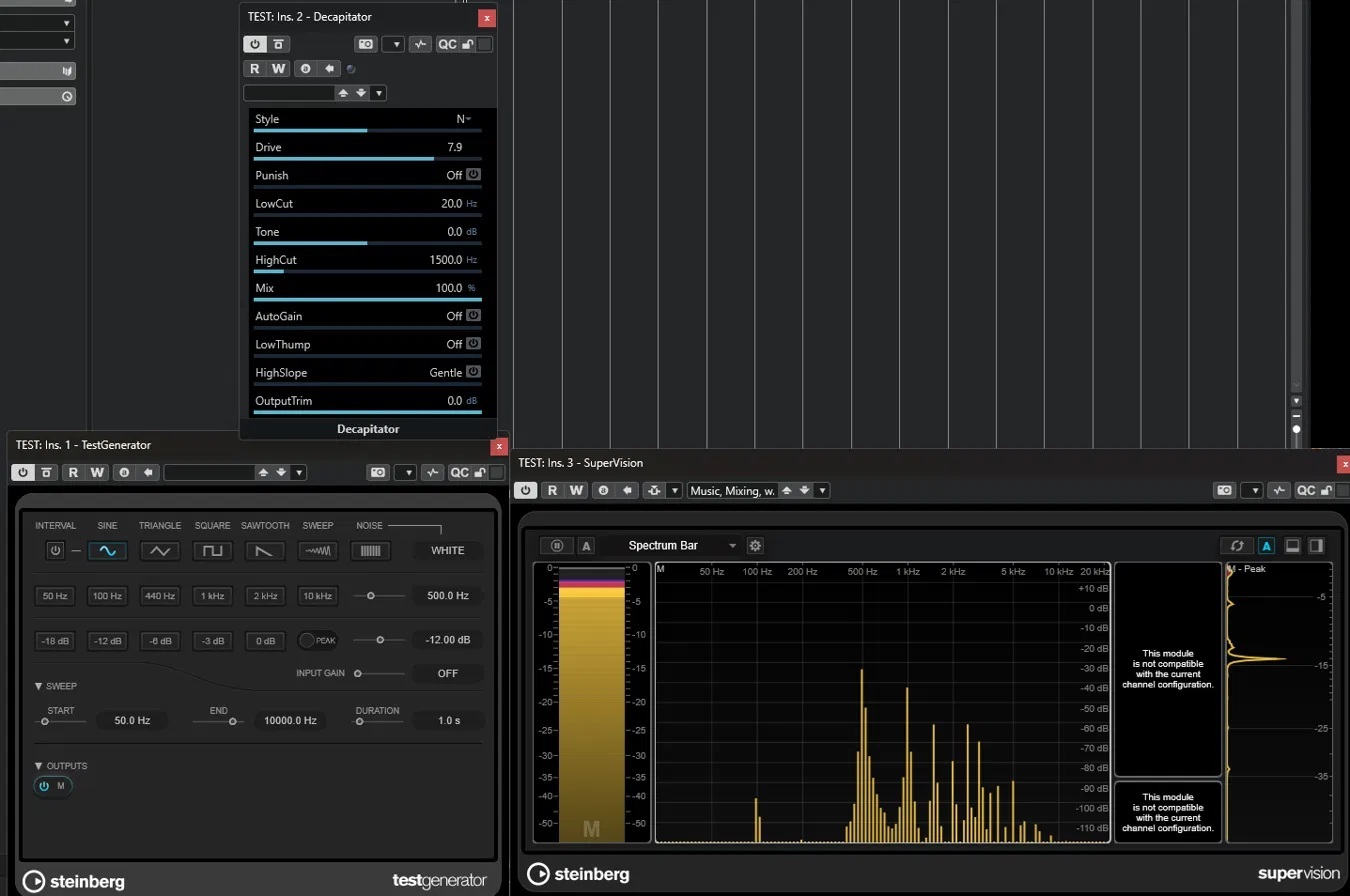This screenshot has width=1350, height=896.
Task: Choose the 1 kHz frequency preset
Action: pos(213,596)
